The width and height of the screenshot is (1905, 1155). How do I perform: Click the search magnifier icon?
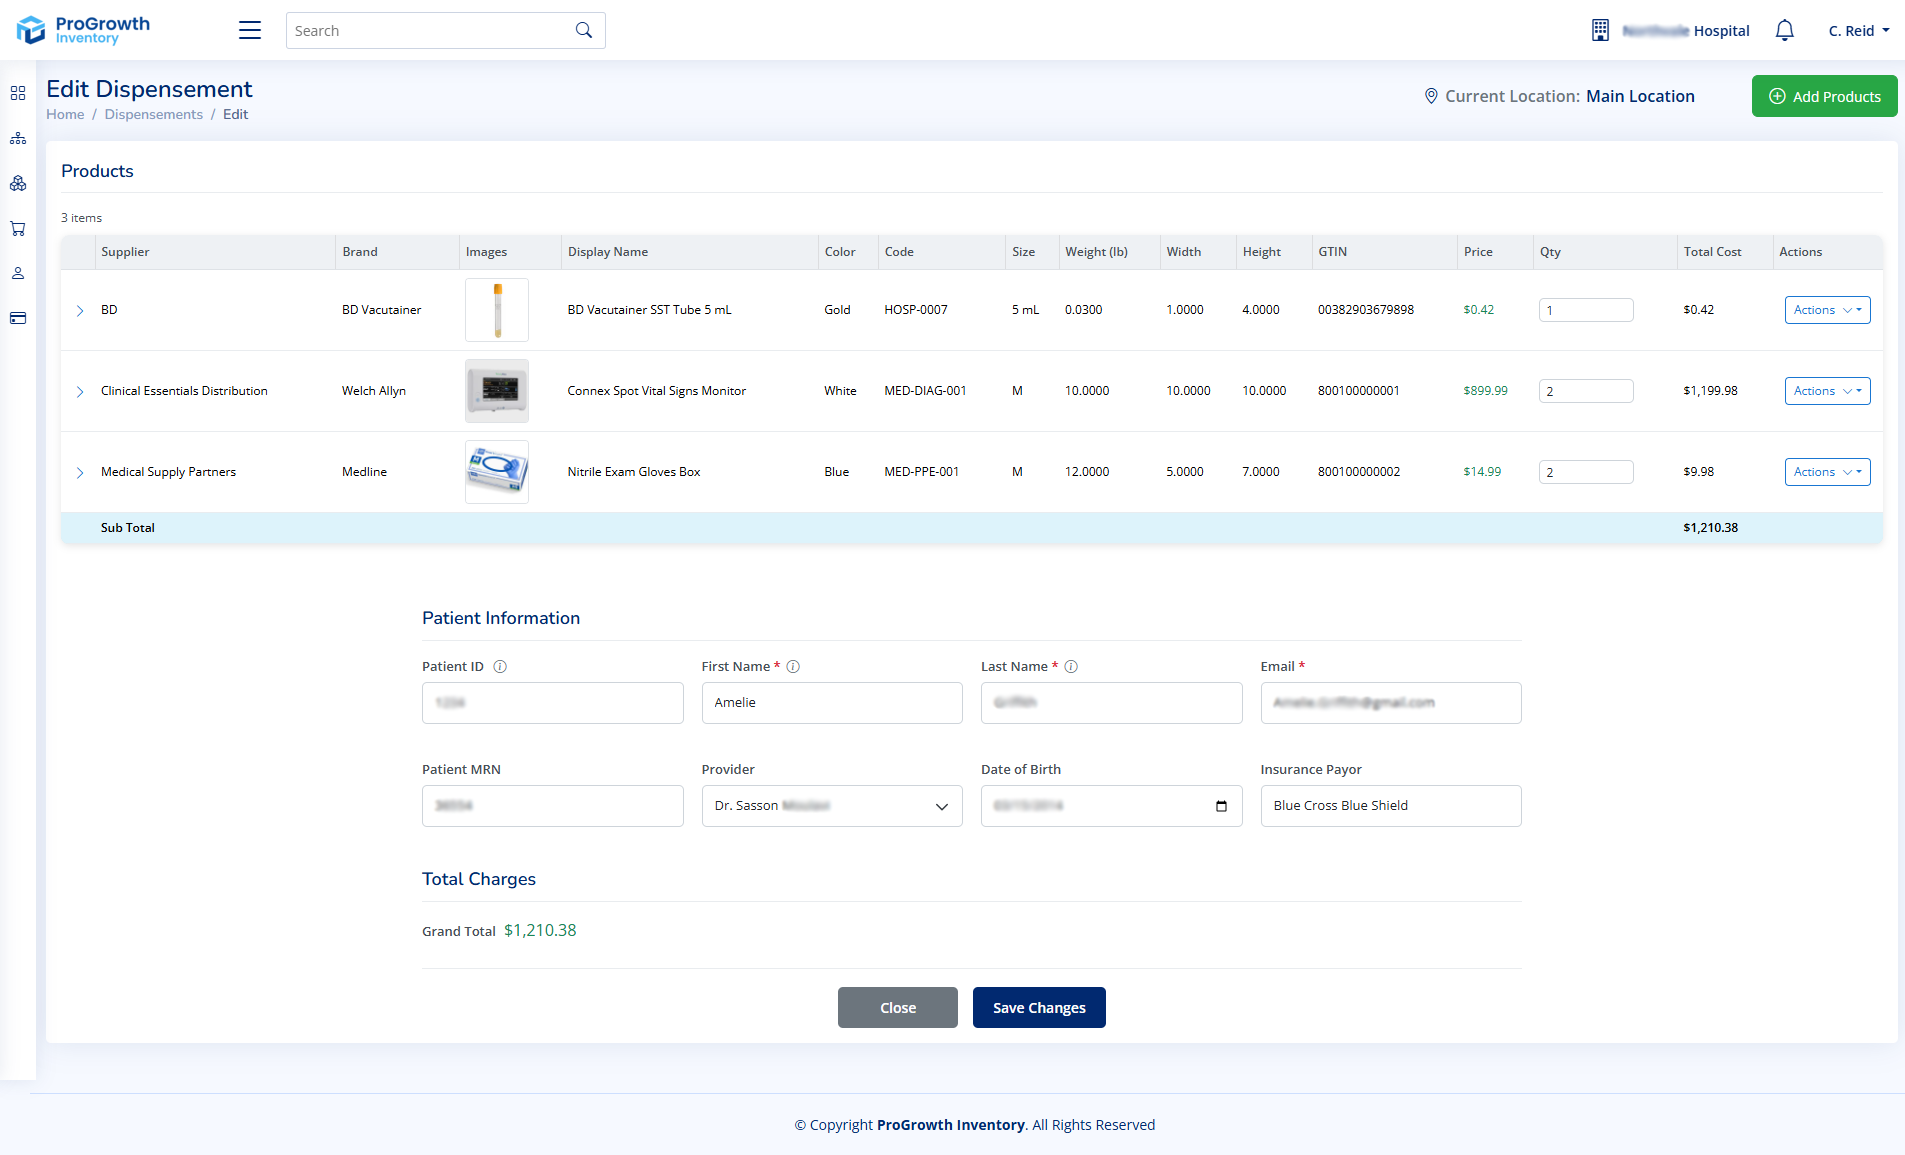pos(584,30)
